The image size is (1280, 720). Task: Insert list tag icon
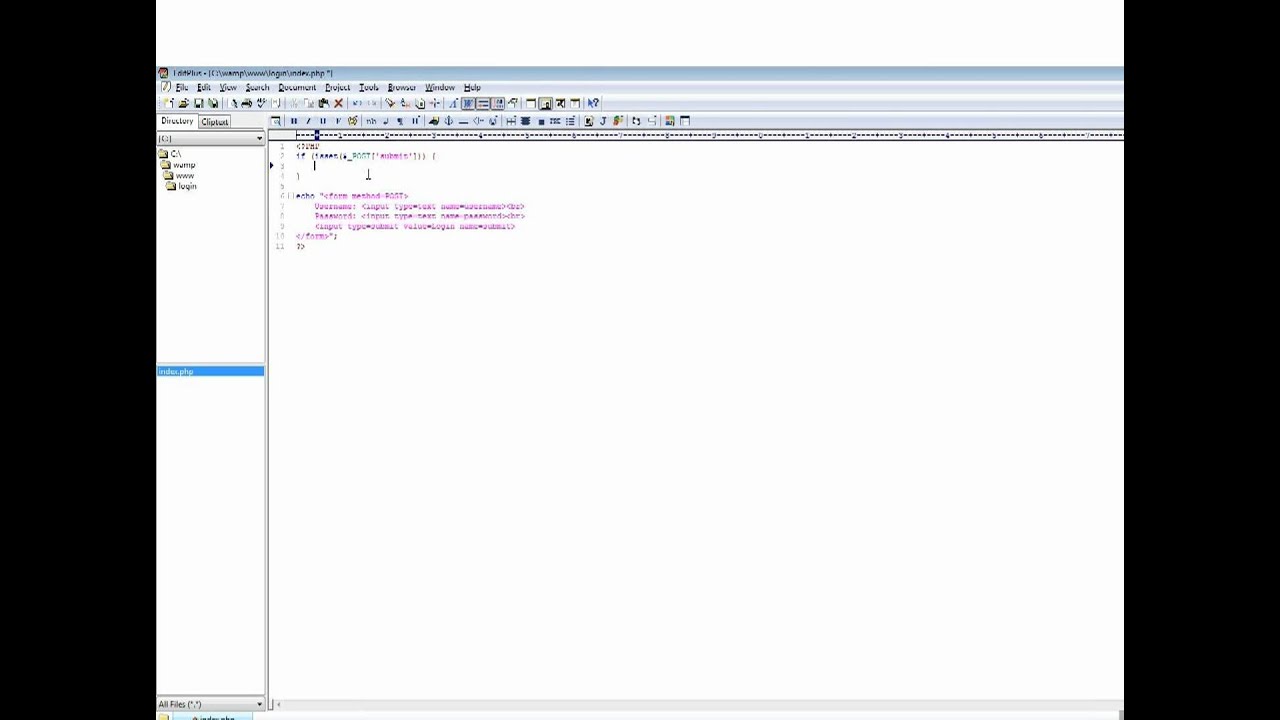(x=570, y=121)
